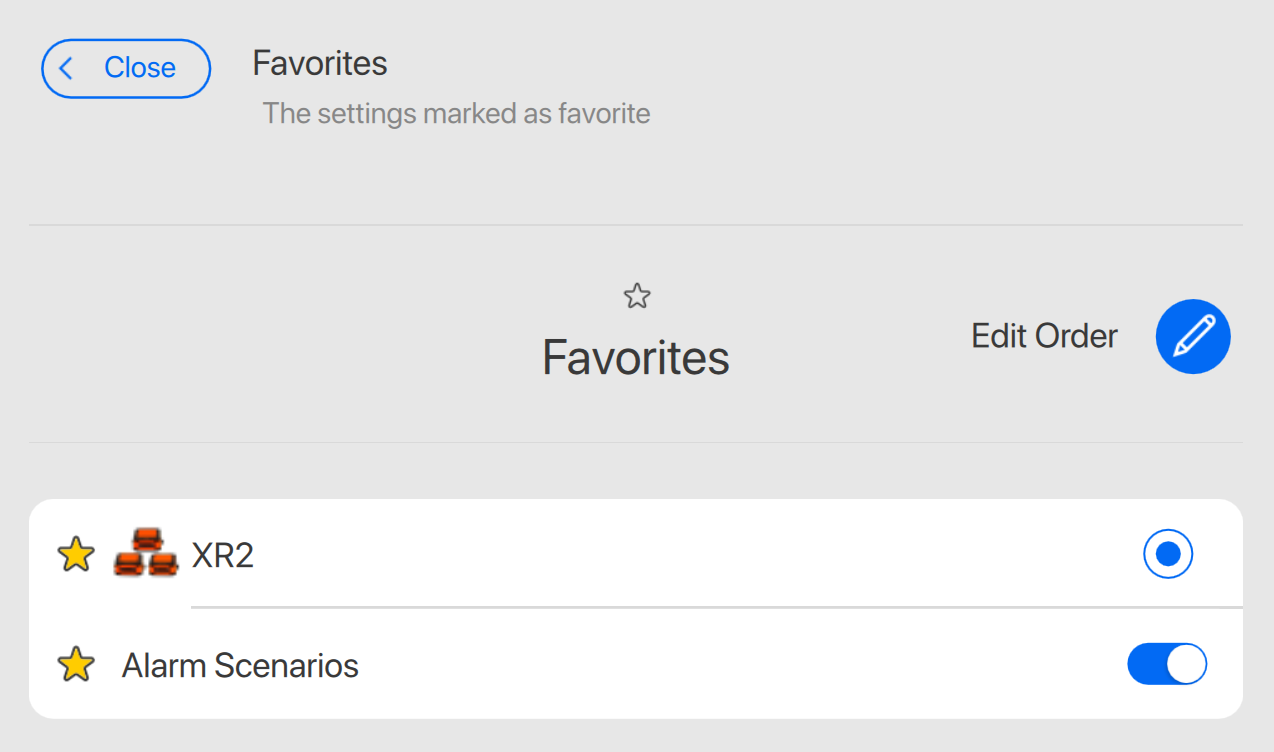Viewport: 1274px width, 752px height.
Task: Click the Edit Order label
Action: (x=1044, y=336)
